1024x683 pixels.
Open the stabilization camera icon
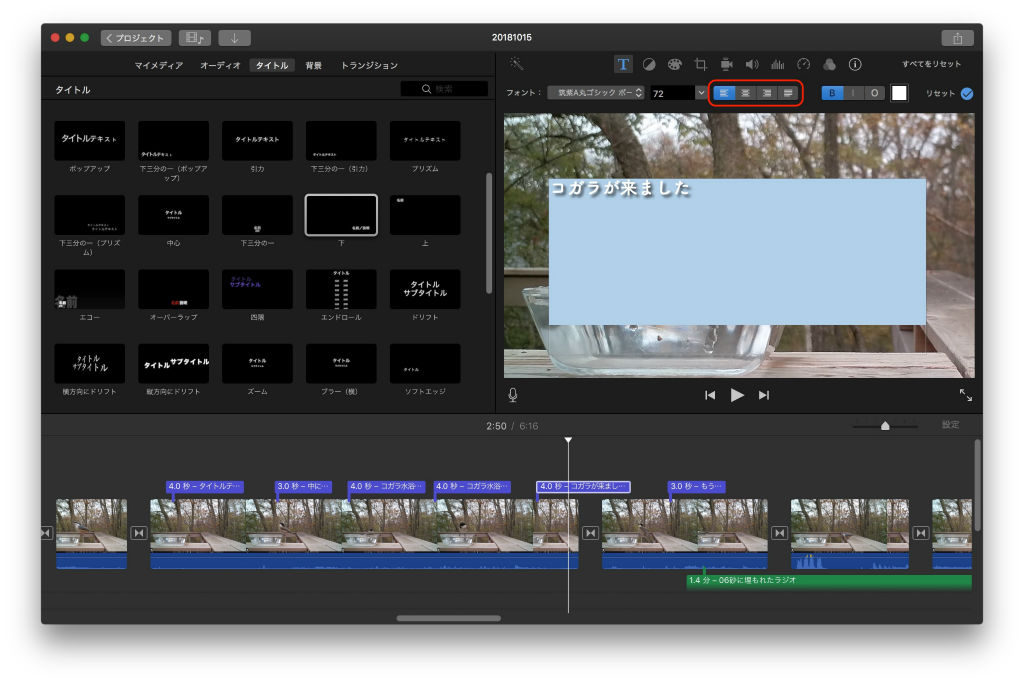(x=726, y=64)
